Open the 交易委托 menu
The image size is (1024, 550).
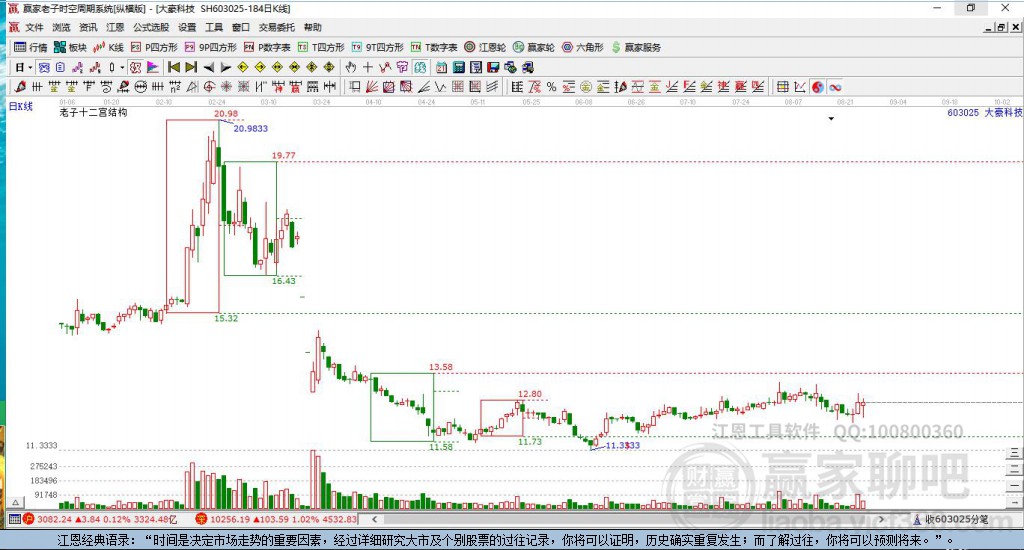coord(276,27)
